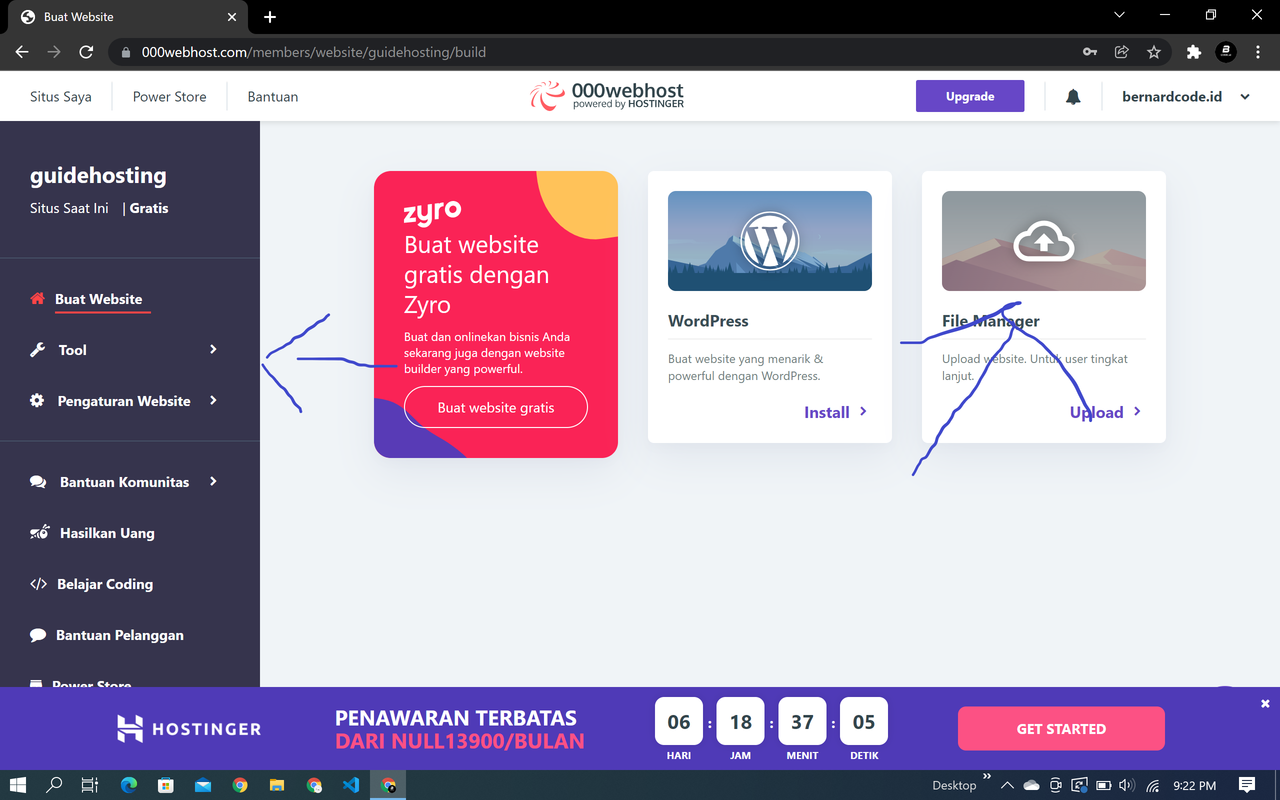The height and width of the screenshot is (800, 1280).
Task: Select Hasilkan Uang in the sidebar
Action: click(x=107, y=533)
